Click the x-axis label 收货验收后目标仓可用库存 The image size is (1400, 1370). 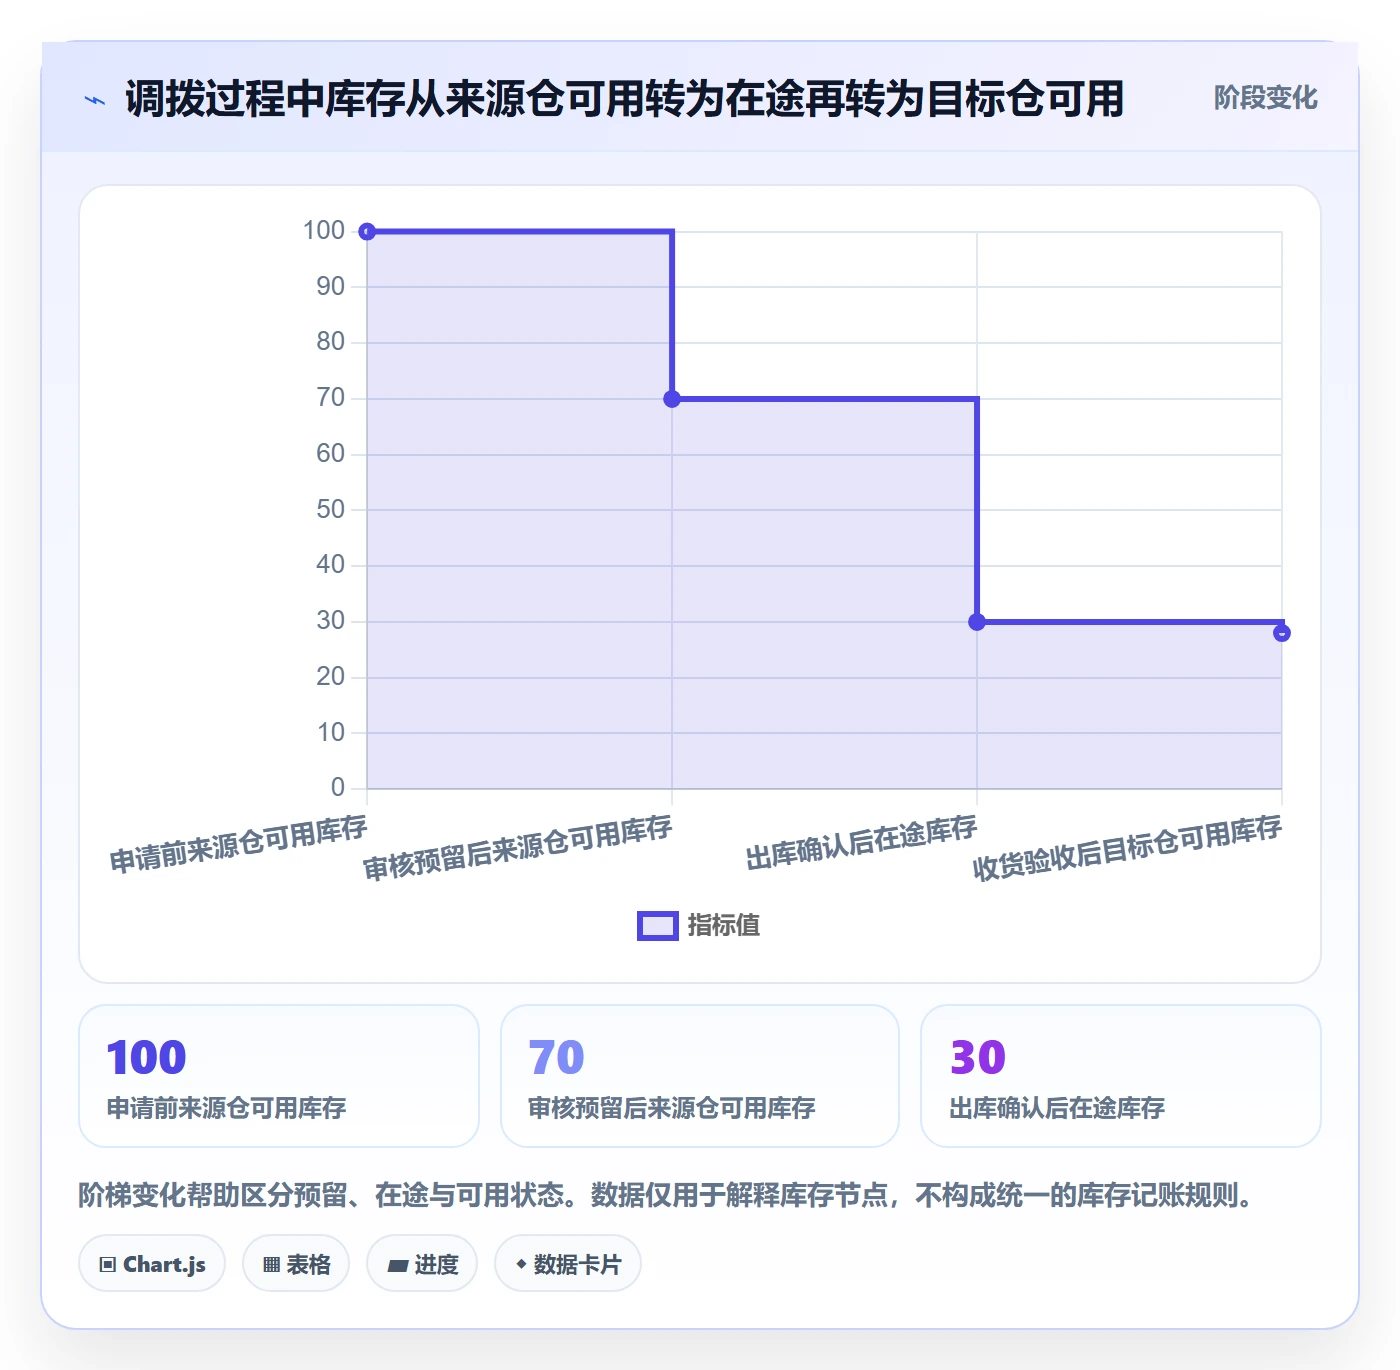click(1127, 848)
